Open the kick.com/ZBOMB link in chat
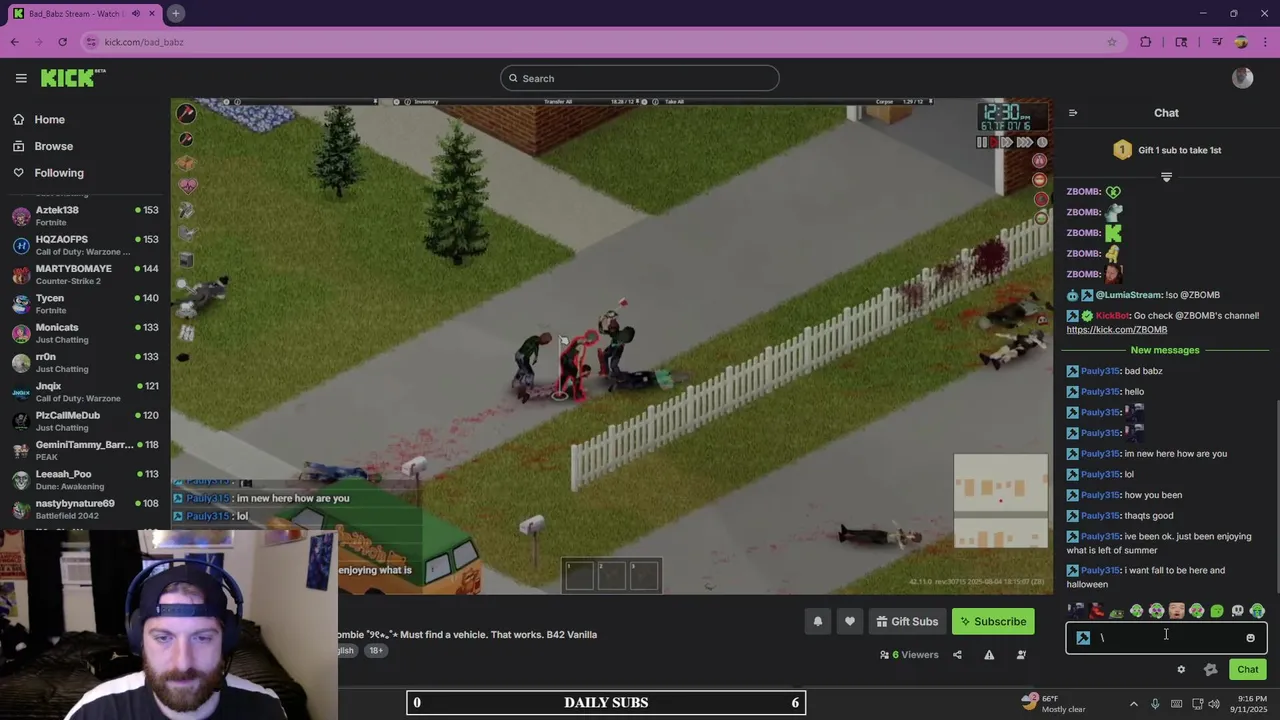This screenshot has width=1280, height=720. tap(1116, 330)
